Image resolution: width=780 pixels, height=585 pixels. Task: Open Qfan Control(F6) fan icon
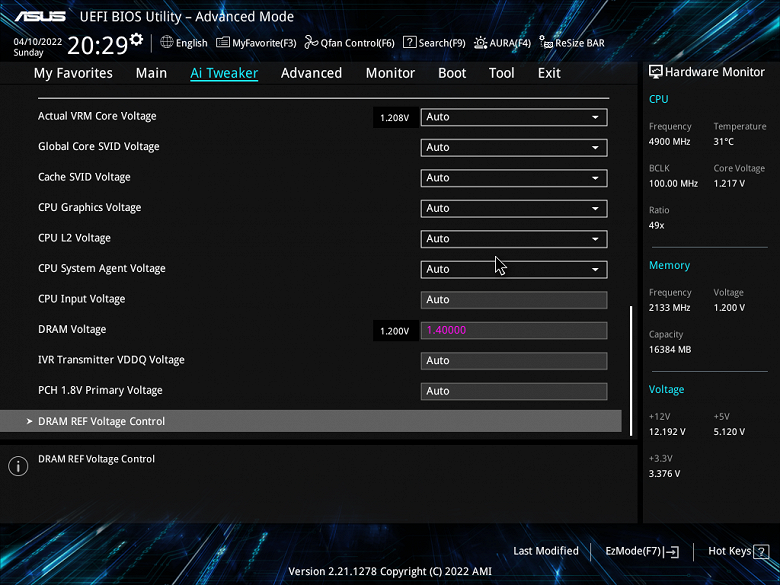(311, 42)
